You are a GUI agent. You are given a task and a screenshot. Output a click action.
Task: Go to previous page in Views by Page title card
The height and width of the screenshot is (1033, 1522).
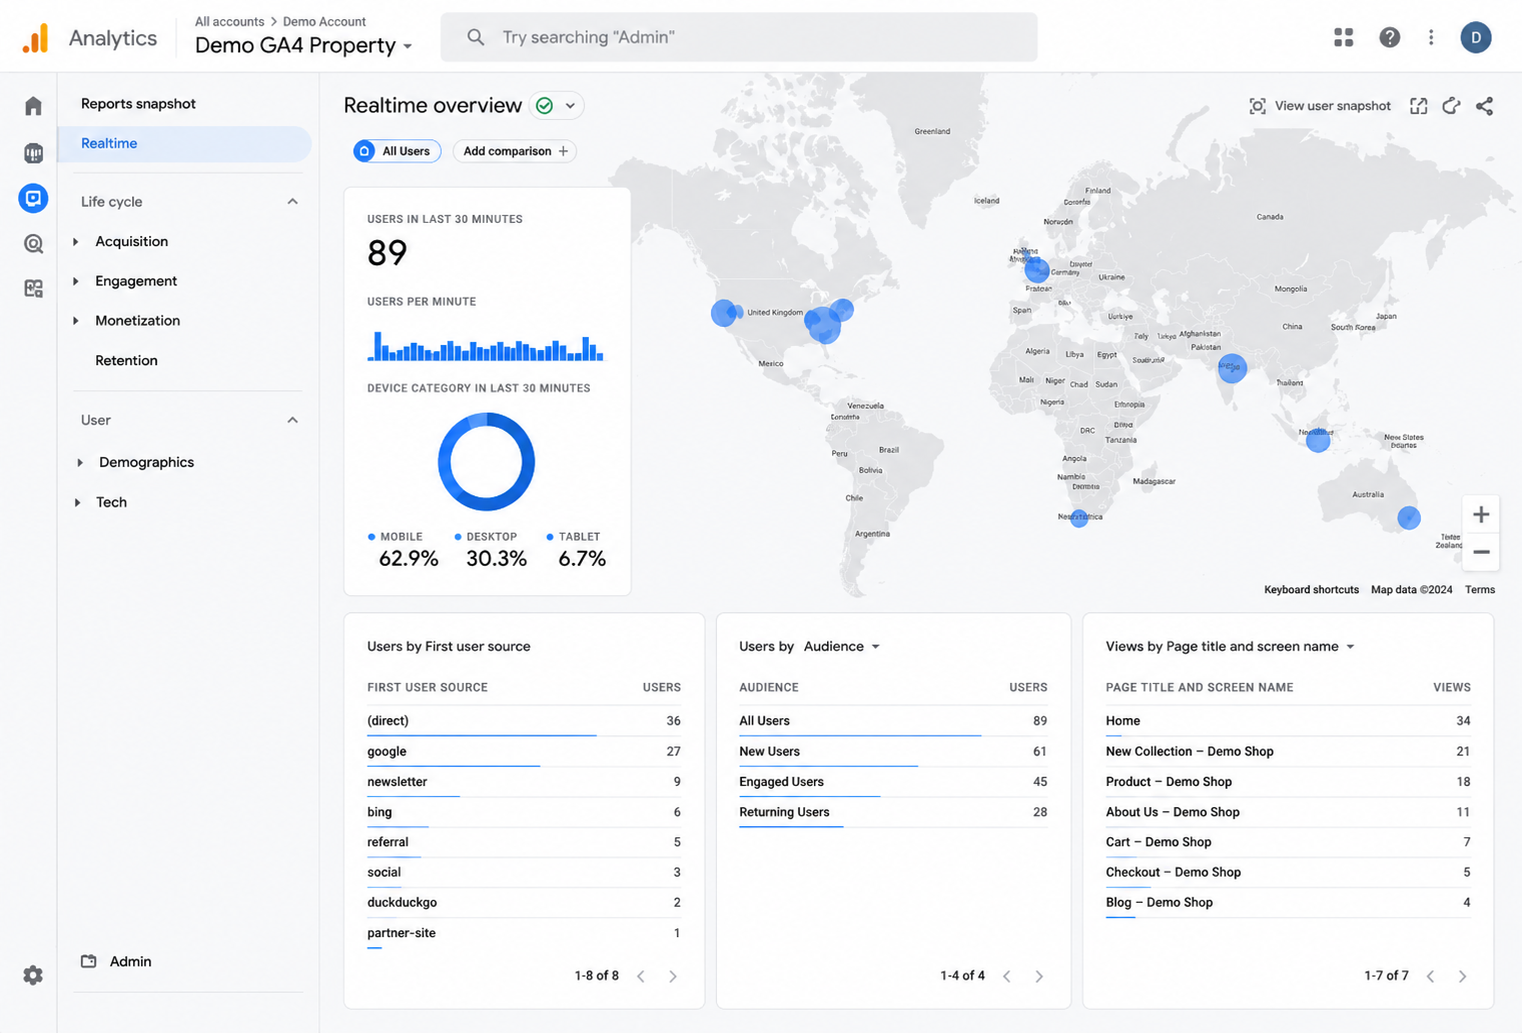(1431, 976)
